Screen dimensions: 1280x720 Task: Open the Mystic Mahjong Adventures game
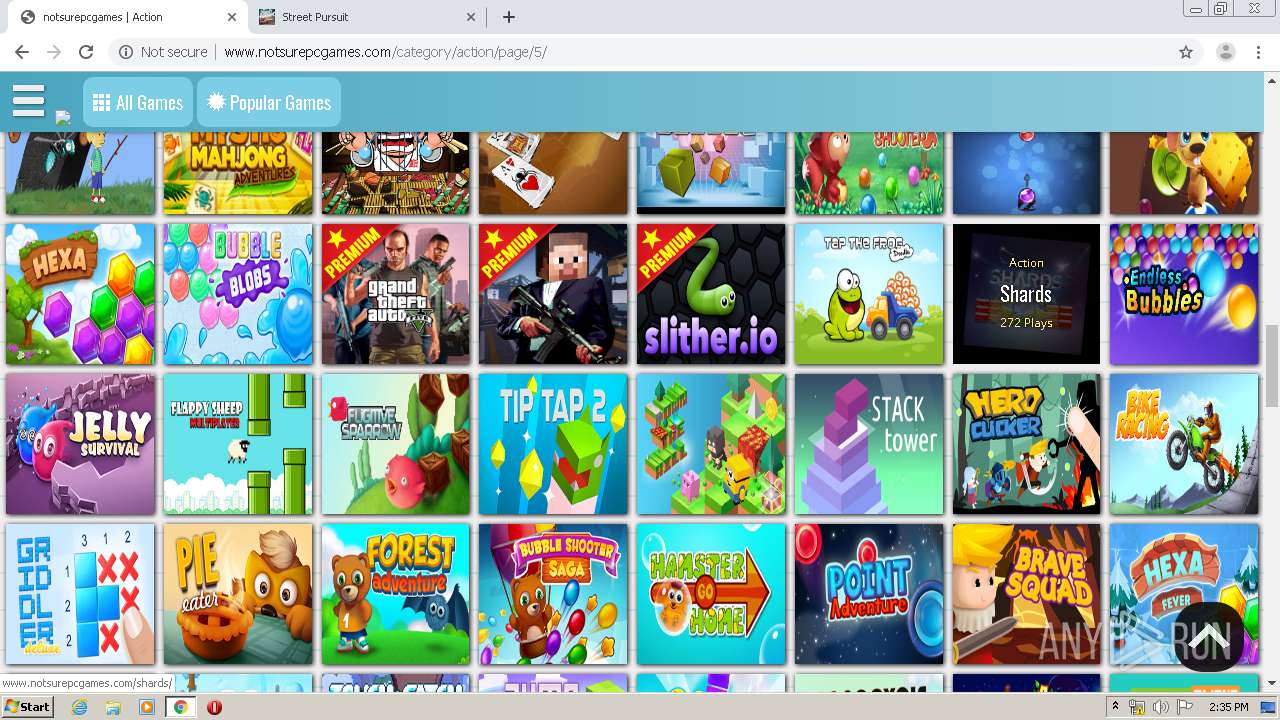pyautogui.click(x=238, y=173)
